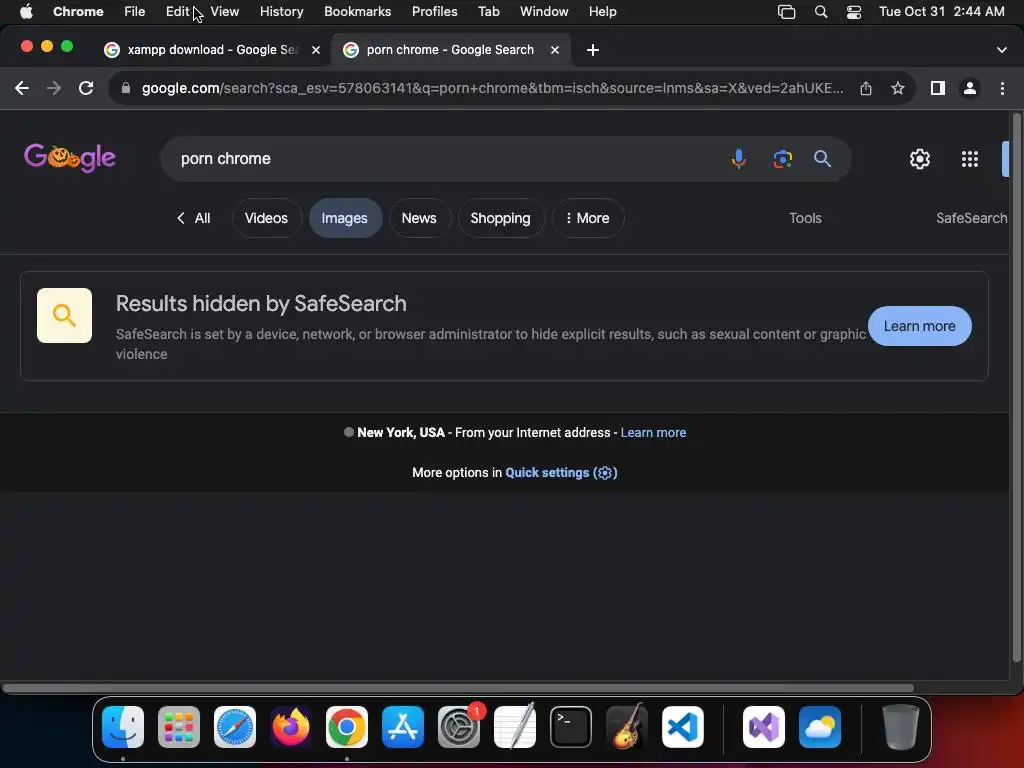This screenshot has height=768, width=1024.
Task: Open Control Center in menu bar
Action: tap(854, 12)
